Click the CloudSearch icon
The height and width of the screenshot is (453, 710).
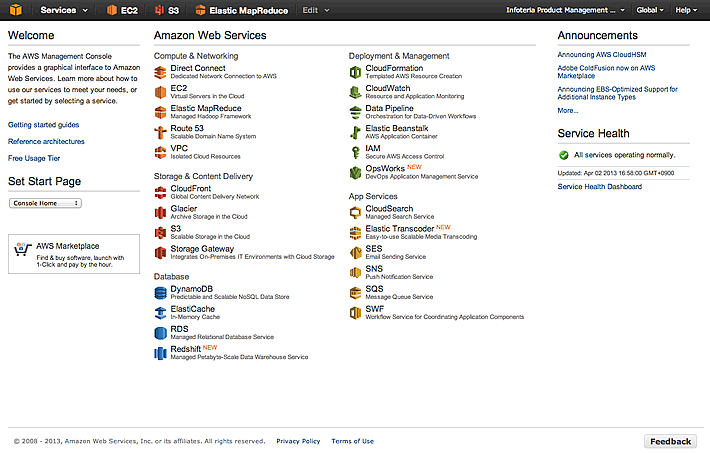click(x=355, y=212)
